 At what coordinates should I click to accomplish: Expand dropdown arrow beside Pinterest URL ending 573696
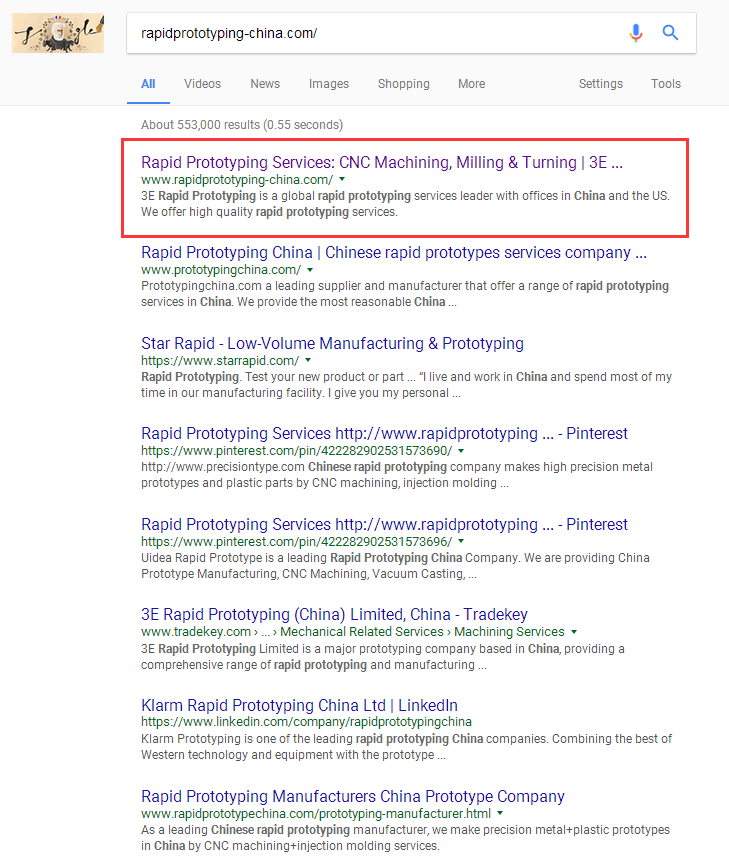coord(461,541)
